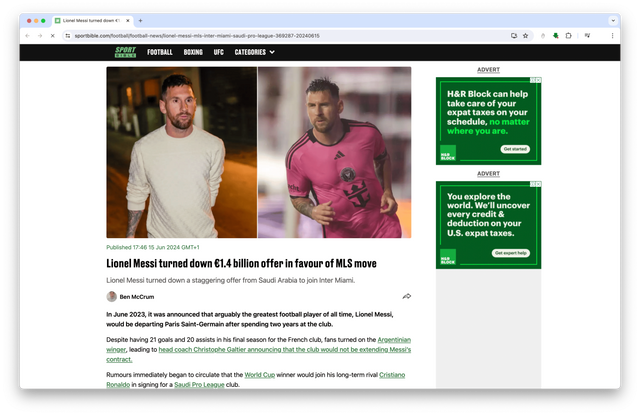Click the 'Get expert help' ad button
This screenshot has height=415, width=640.
(x=511, y=253)
